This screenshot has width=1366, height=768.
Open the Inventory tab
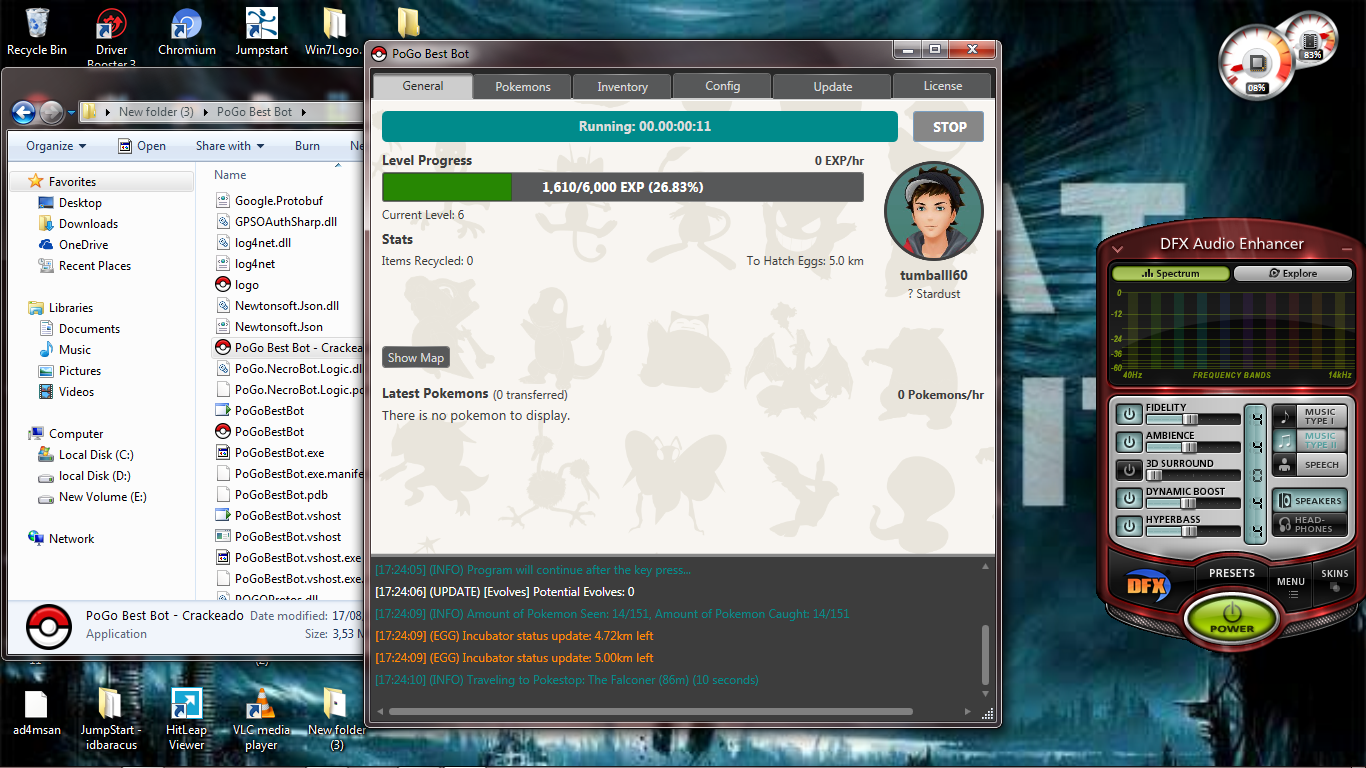click(622, 87)
